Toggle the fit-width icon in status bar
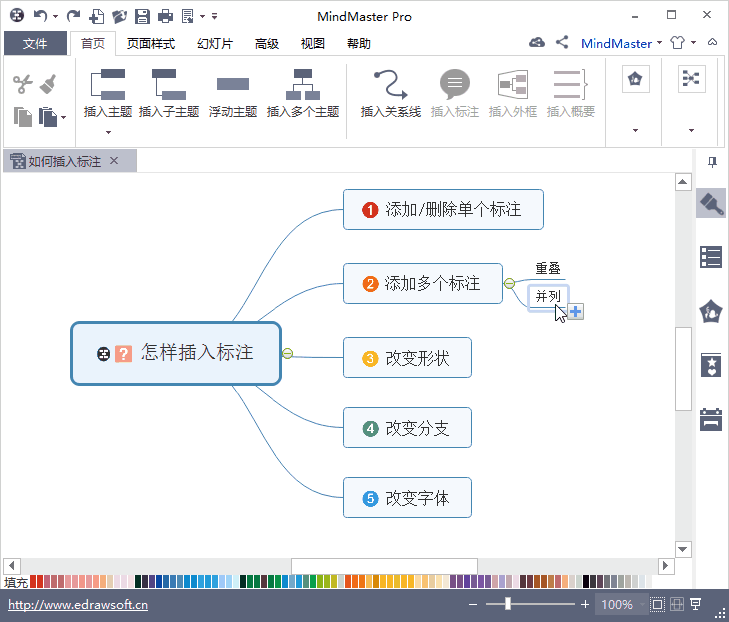Image resolution: width=729 pixels, height=622 pixels. pos(677,604)
